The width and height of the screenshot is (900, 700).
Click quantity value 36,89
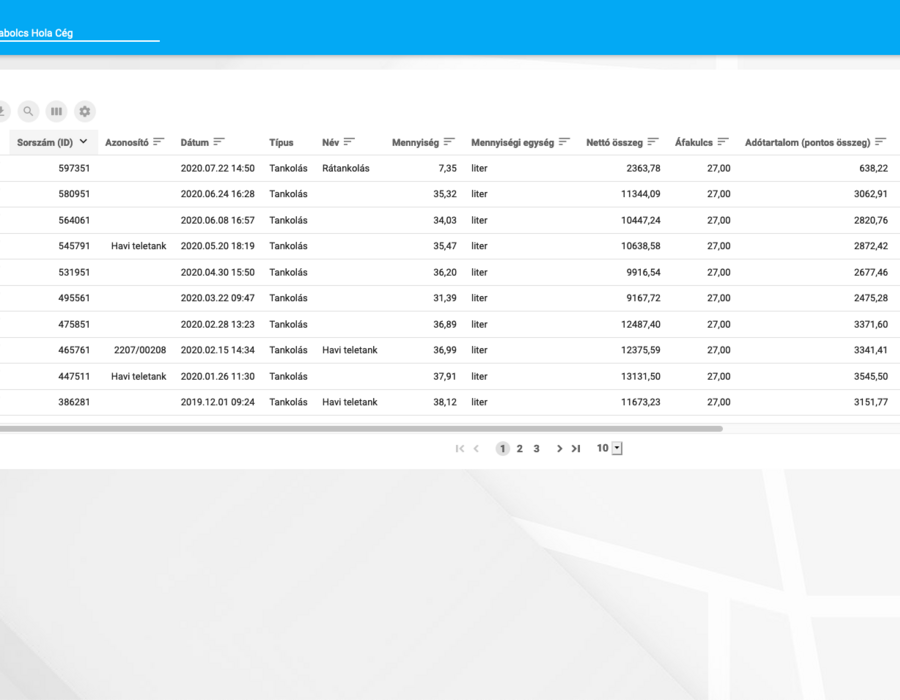pos(445,324)
